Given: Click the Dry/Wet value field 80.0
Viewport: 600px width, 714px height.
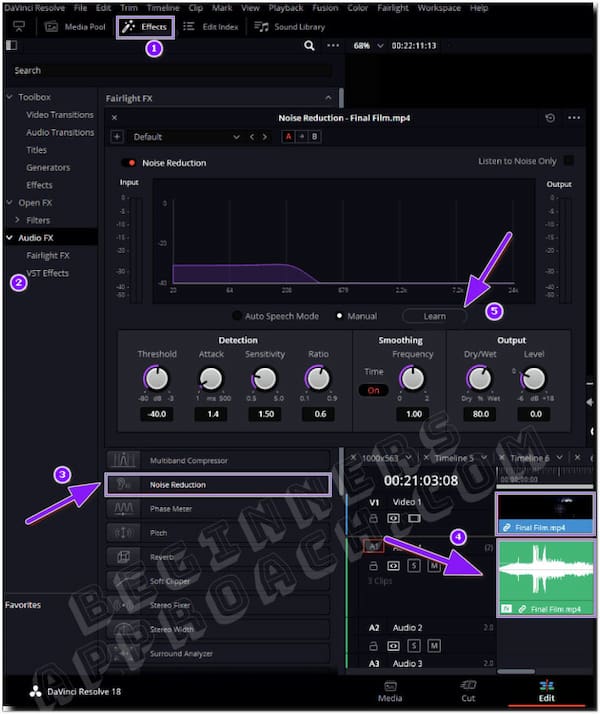Looking at the screenshot, I should pyautogui.click(x=480, y=414).
